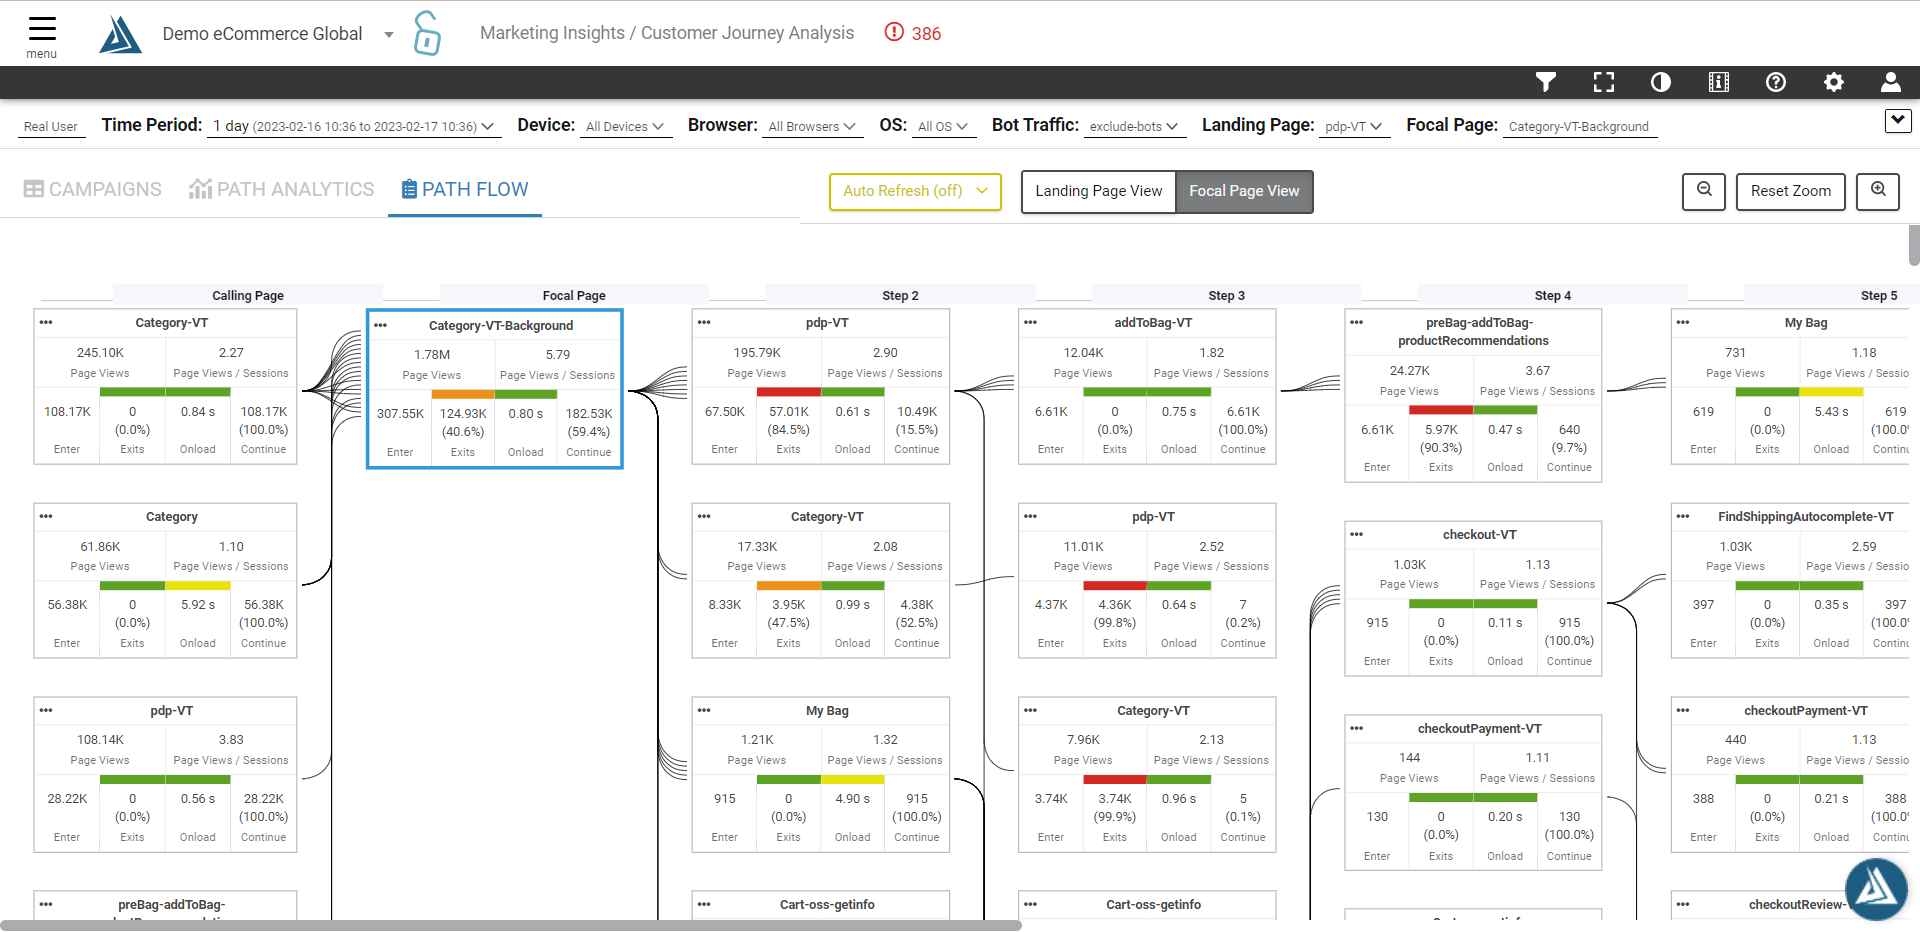The image size is (1920, 932).
Task: Click Step 2 Category-VT card title
Action: [x=827, y=517]
